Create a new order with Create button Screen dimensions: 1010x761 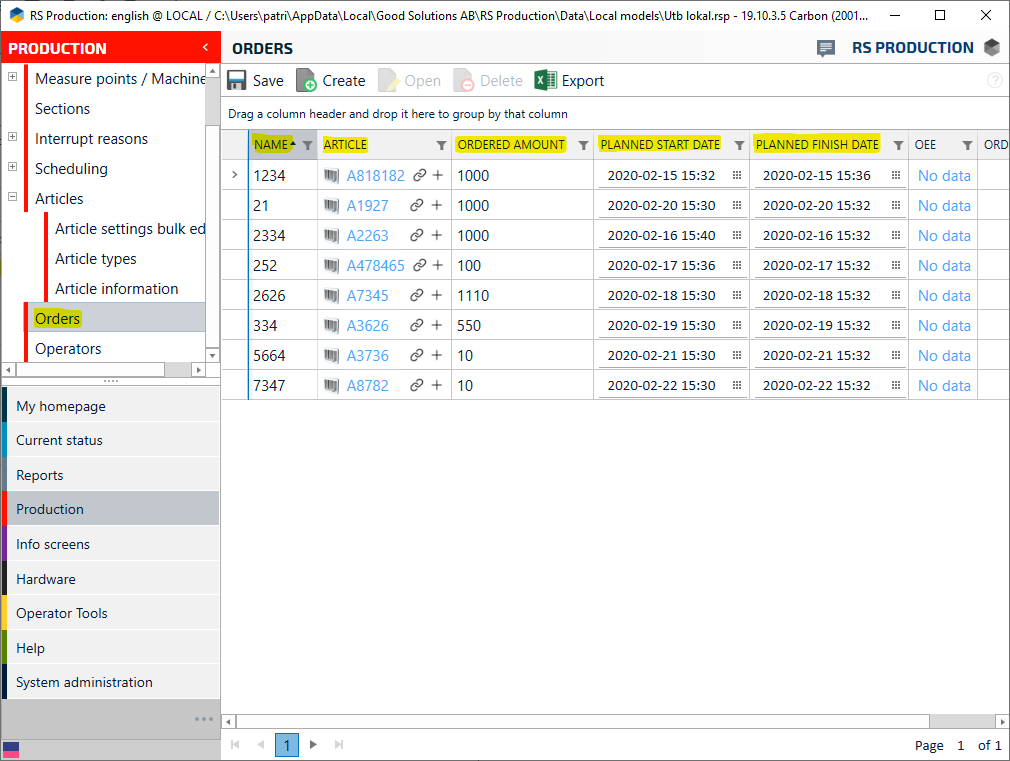click(331, 81)
